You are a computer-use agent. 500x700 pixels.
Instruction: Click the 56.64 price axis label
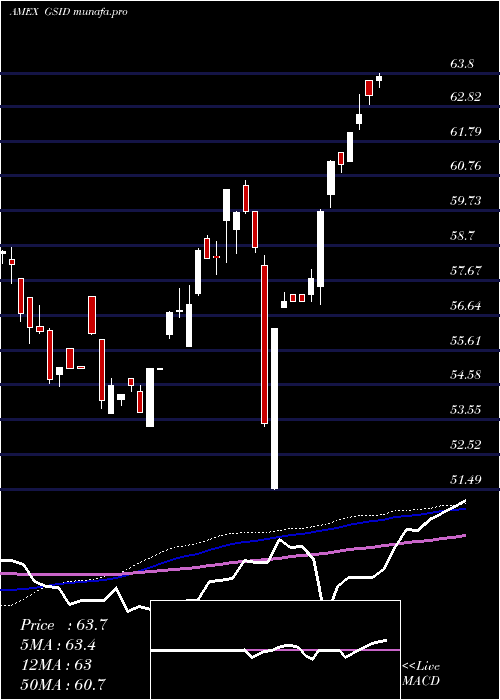click(x=465, y=306)
